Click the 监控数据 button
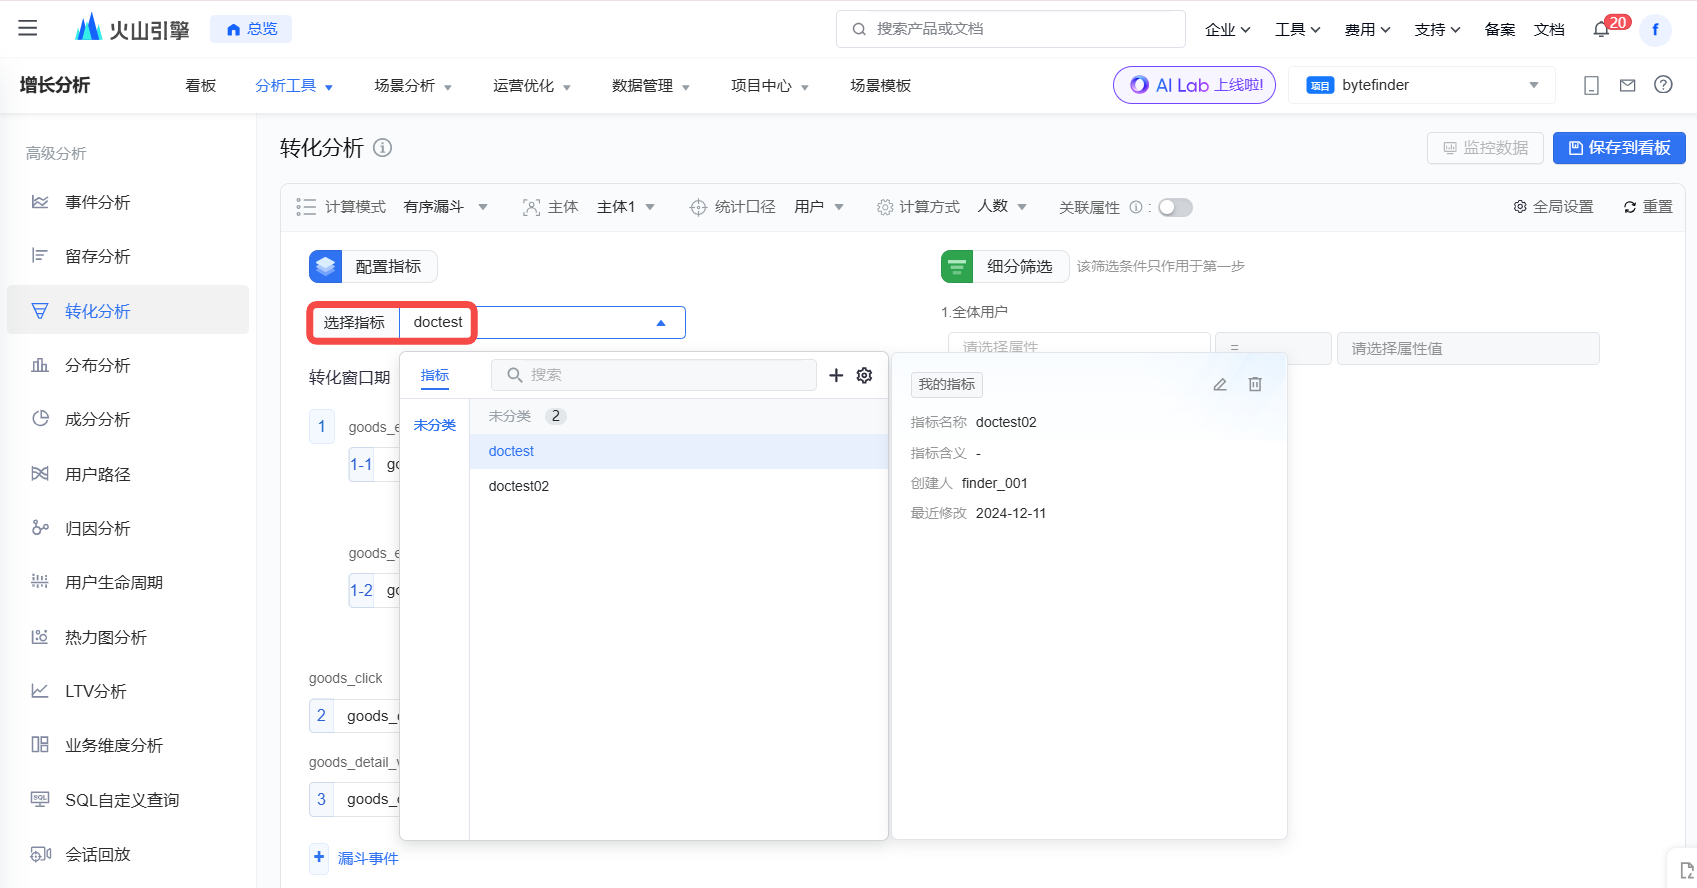 click(x=1485, y=148)
